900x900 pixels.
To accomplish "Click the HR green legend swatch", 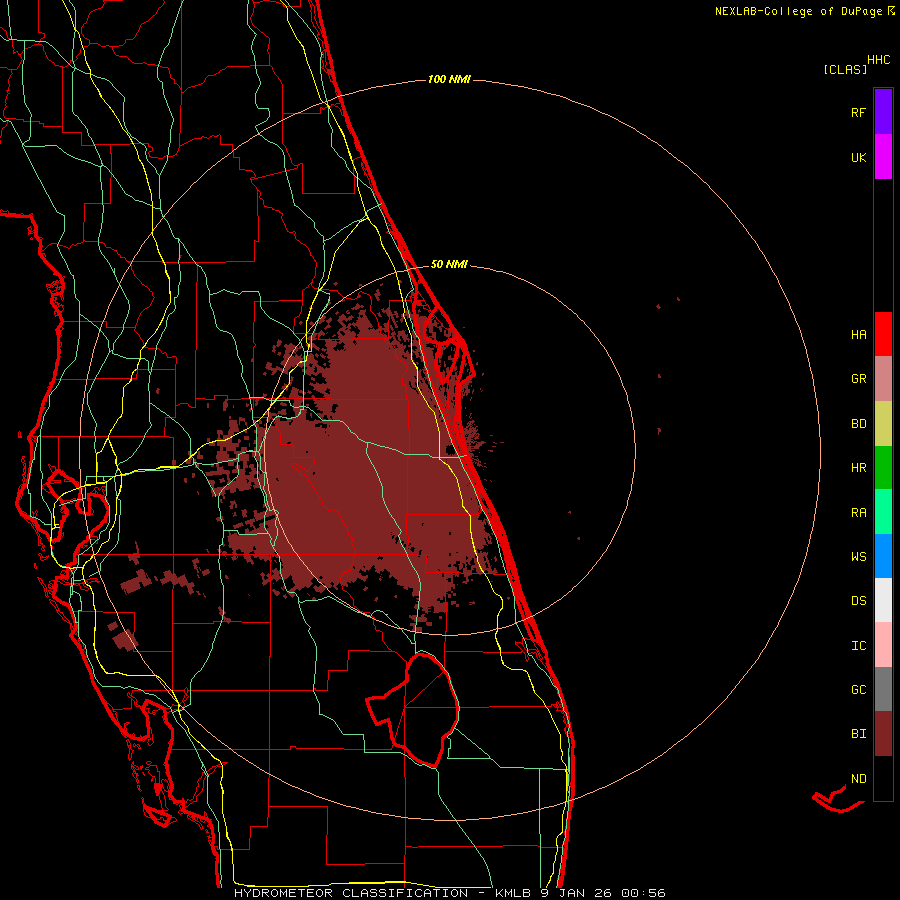I will [x=883, y=468].
